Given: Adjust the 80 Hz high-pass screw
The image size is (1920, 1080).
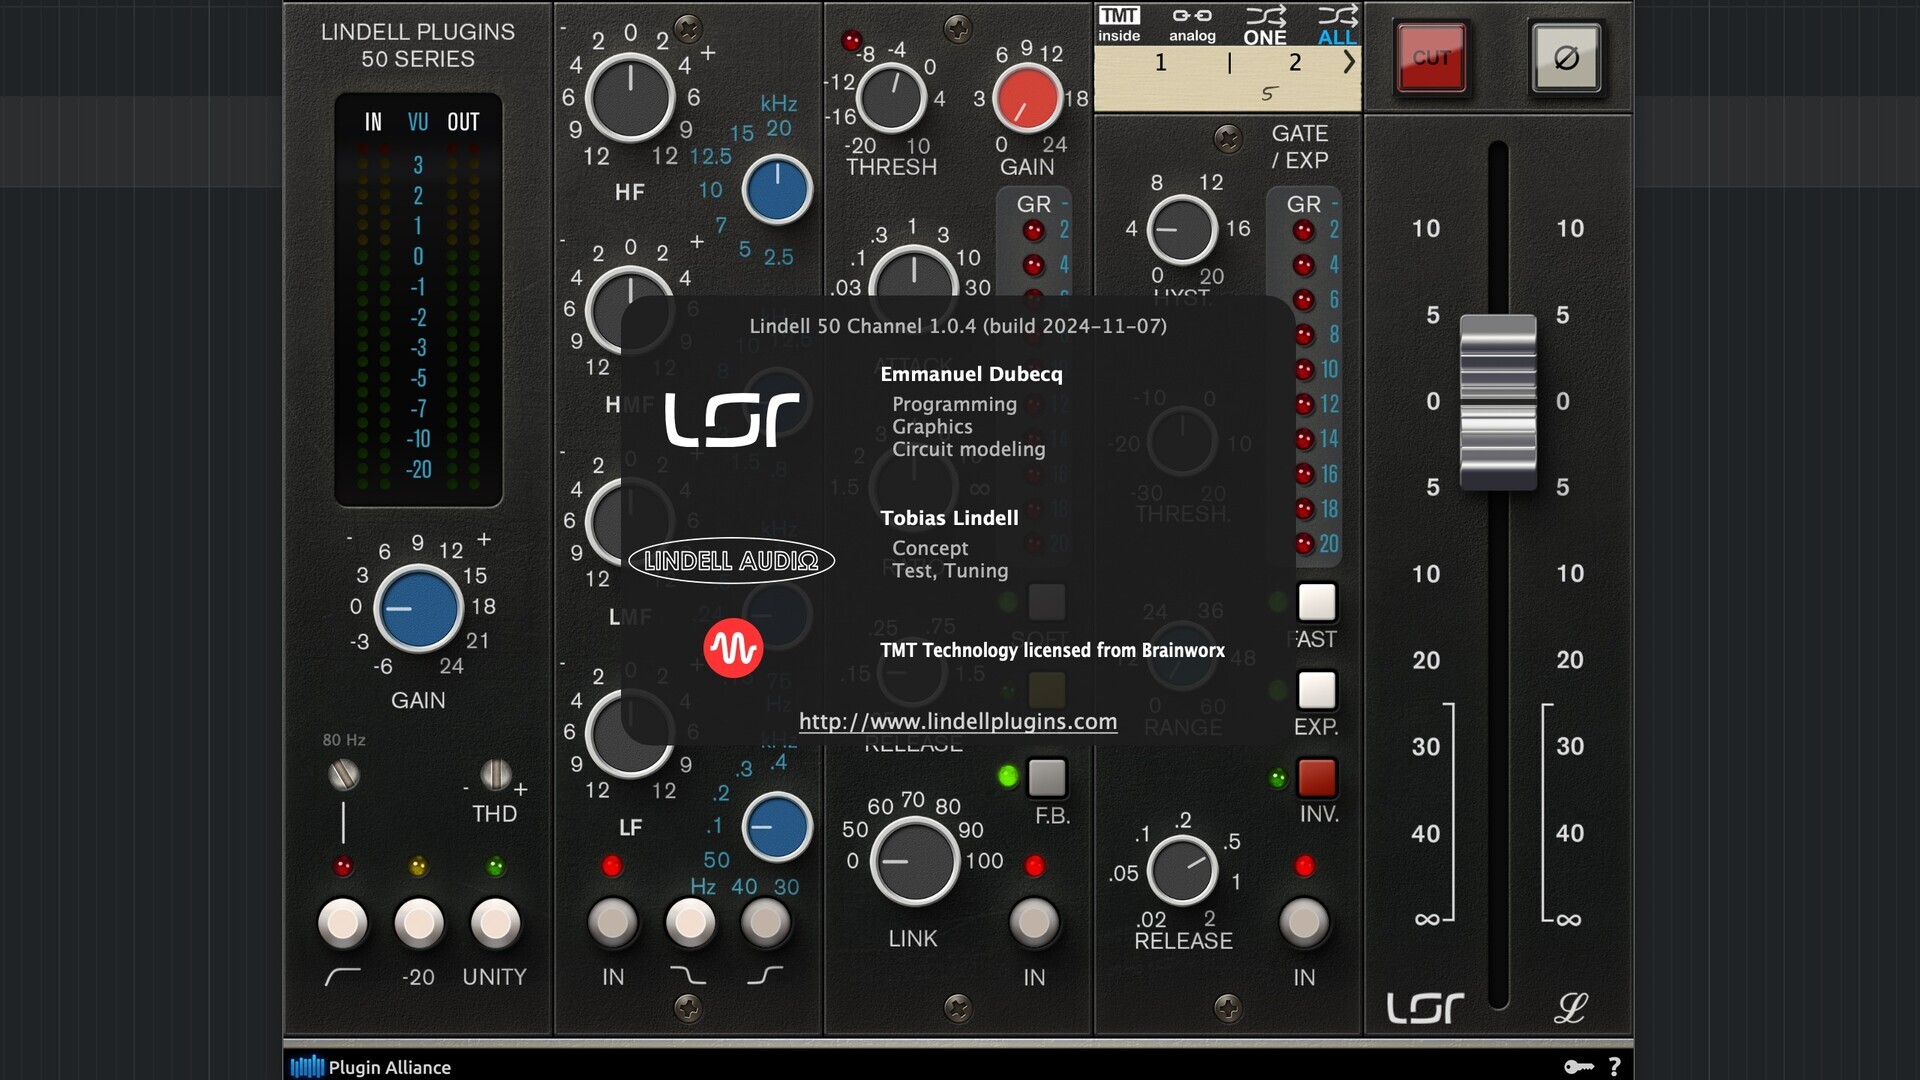Looking at the screenshot, I should 344,775.
